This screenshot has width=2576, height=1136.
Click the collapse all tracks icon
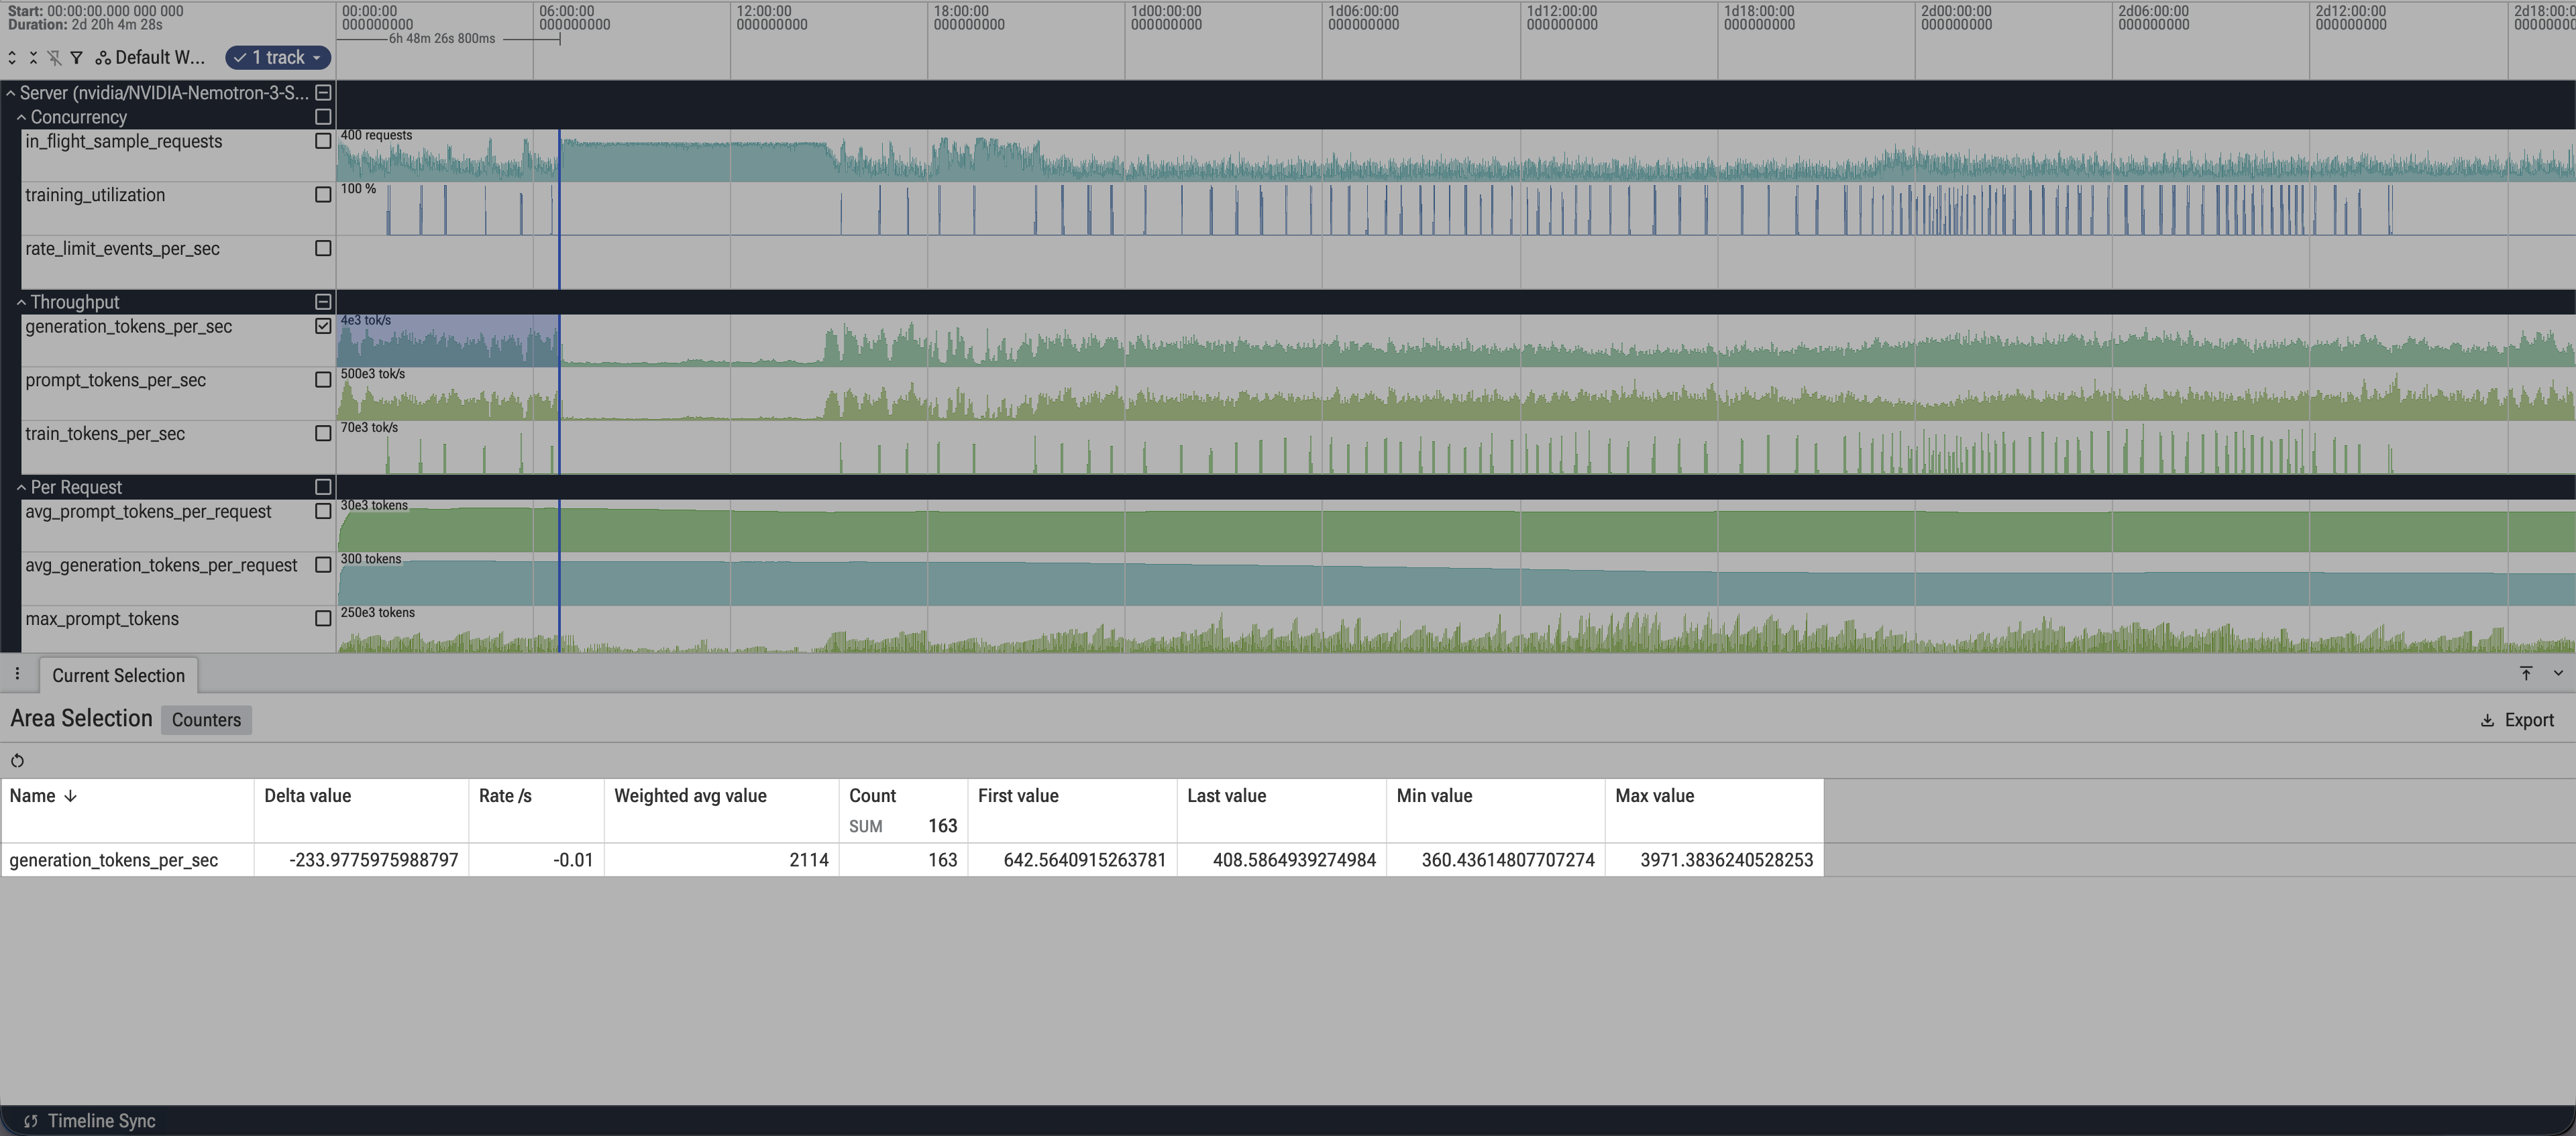[x=33, y=58]
